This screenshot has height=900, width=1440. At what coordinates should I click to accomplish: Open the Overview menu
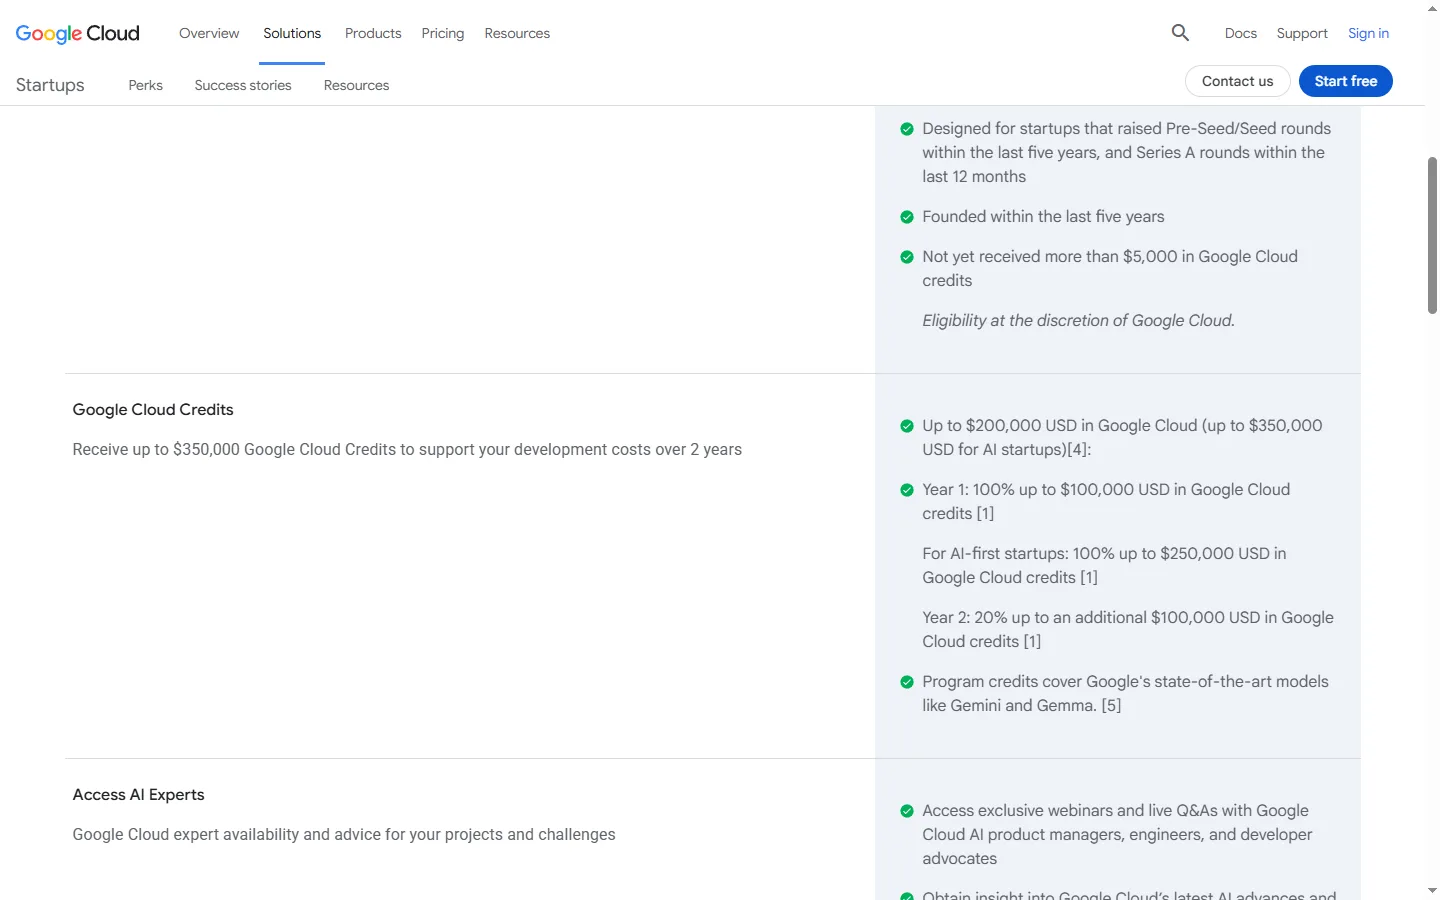[209, 33]
